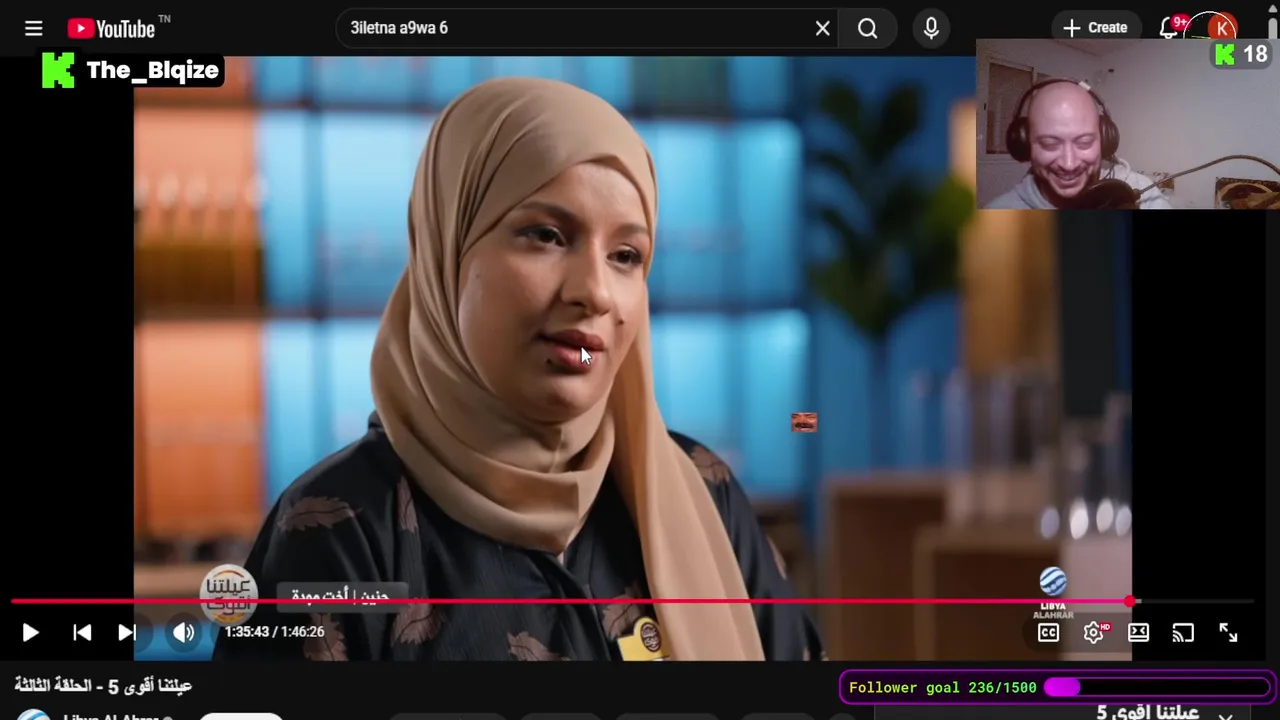Click the search magnifier button
The width and height of the screenshot is (1280, 720).
[x=868, y=28]
